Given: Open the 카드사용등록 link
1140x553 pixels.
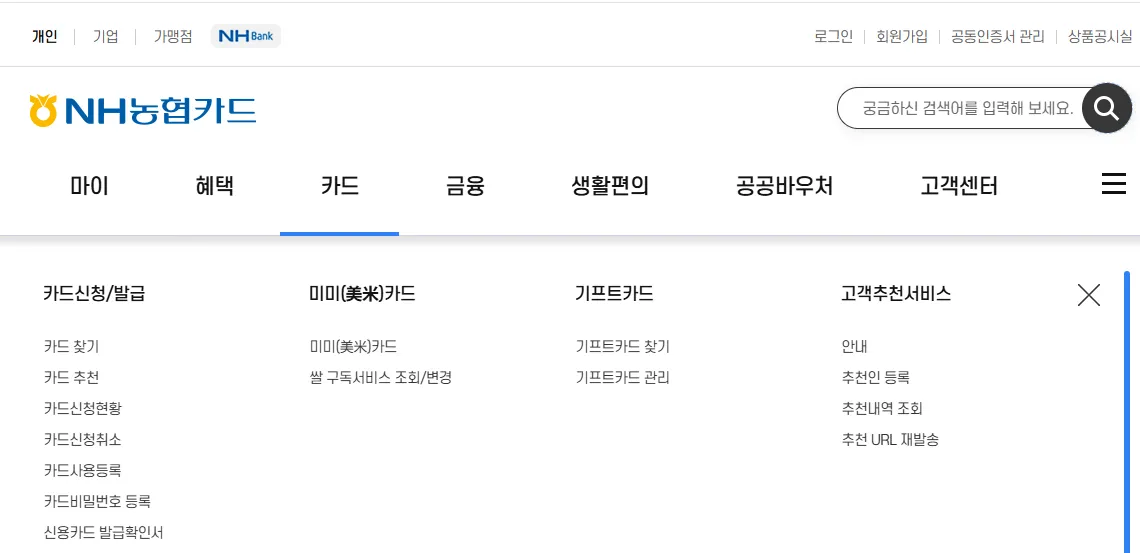Looking at the screenshot, I should point(83,470).
